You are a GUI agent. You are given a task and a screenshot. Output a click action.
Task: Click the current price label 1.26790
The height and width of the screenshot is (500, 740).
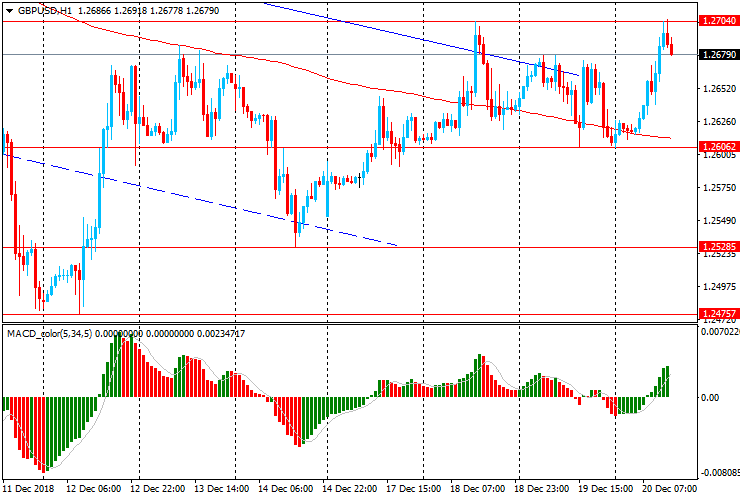tap(718, 55)
